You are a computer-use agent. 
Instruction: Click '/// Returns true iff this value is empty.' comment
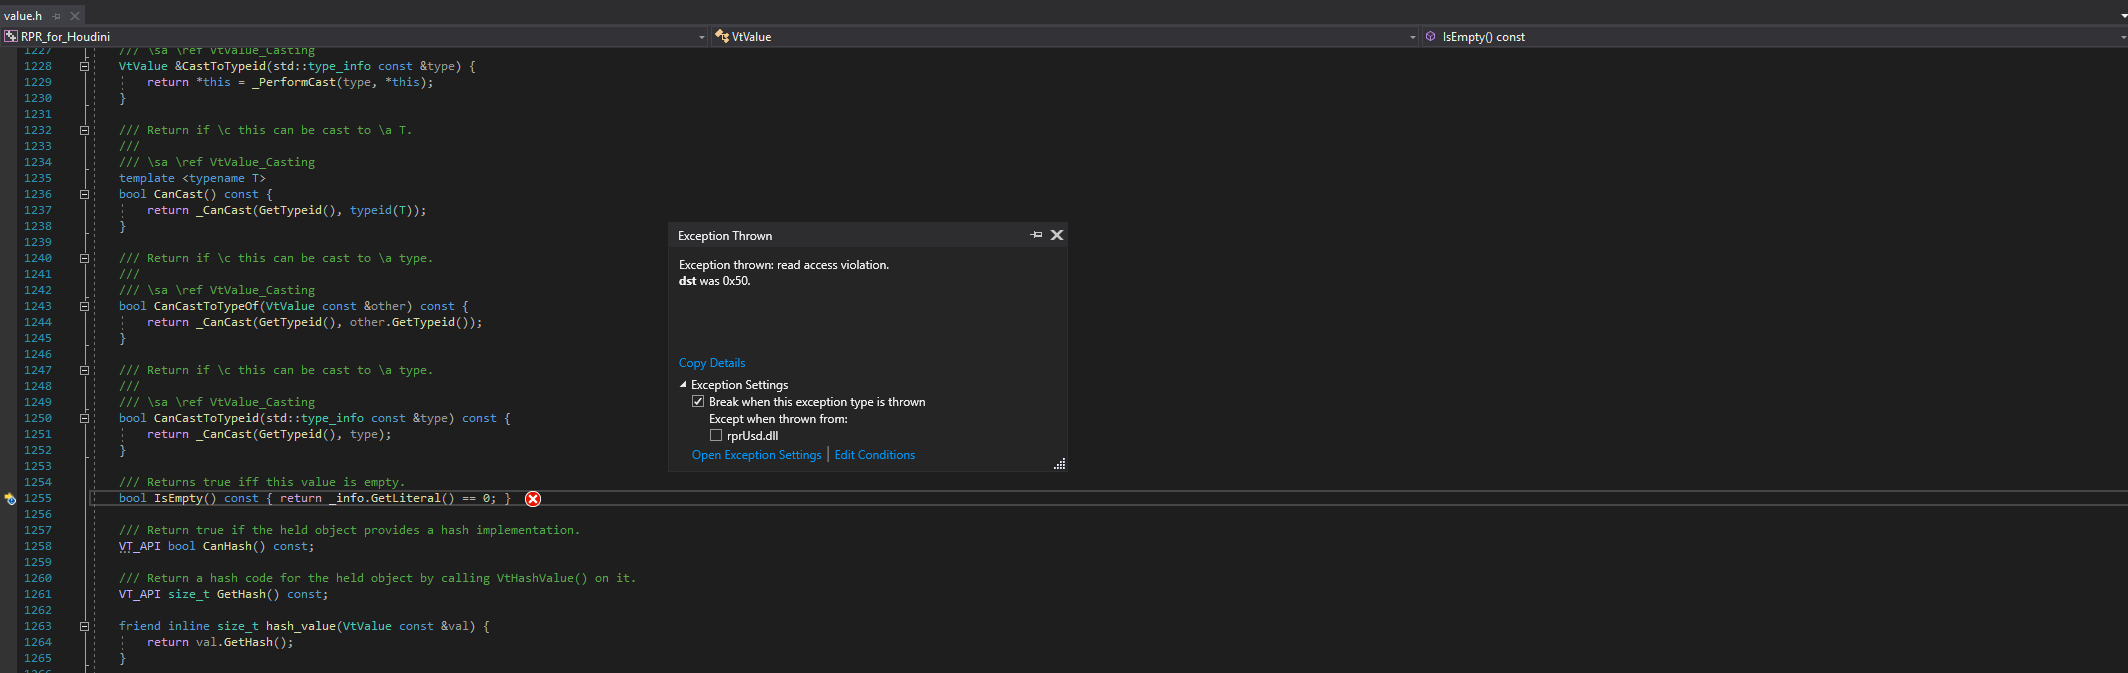(x=262, y=482)
